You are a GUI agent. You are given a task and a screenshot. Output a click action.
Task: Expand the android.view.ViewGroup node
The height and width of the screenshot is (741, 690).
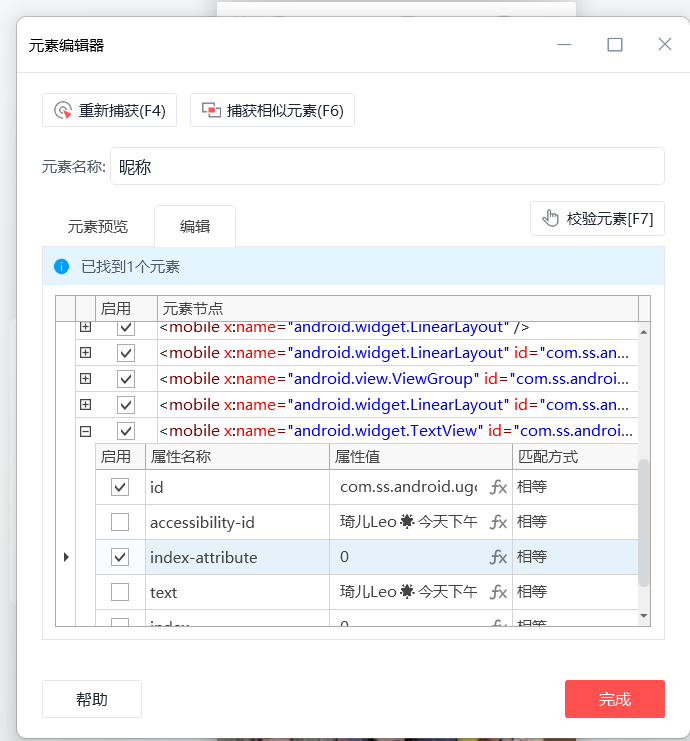coord(85,379)
